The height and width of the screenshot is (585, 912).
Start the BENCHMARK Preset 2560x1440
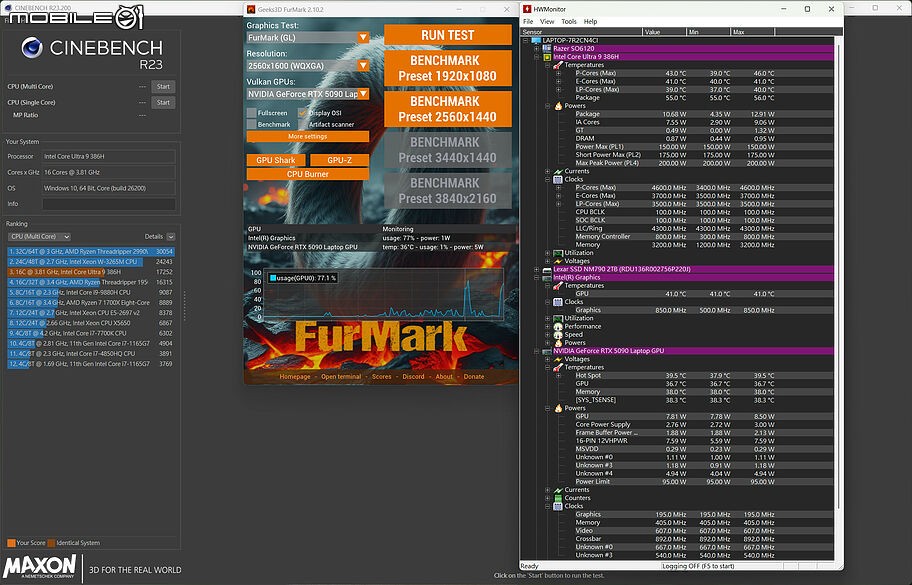point(448,109)
